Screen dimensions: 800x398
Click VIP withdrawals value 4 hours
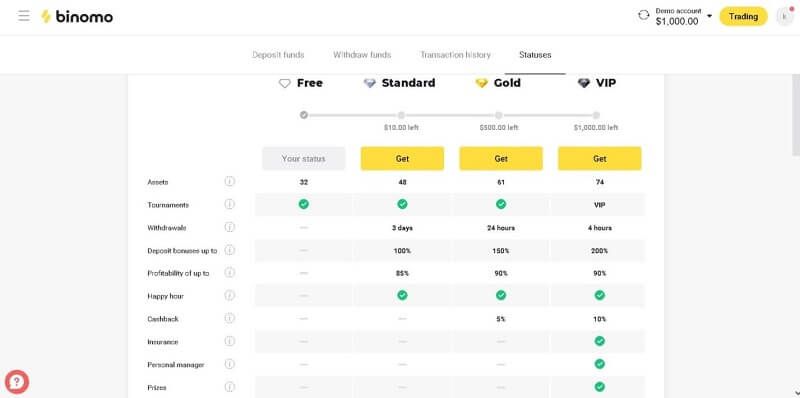[x=599, y=228]
